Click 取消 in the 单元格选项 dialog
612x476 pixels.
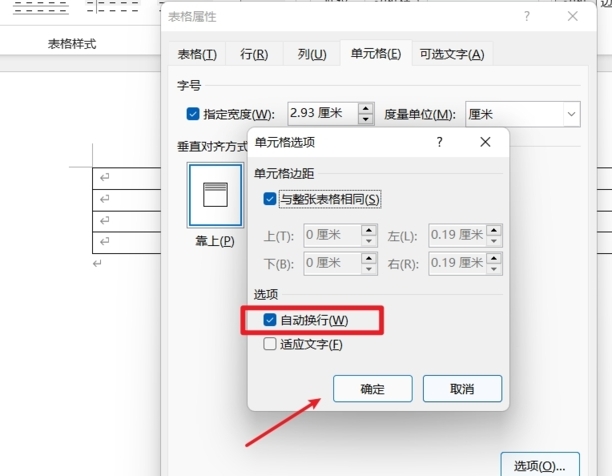[x=462, y=389]
